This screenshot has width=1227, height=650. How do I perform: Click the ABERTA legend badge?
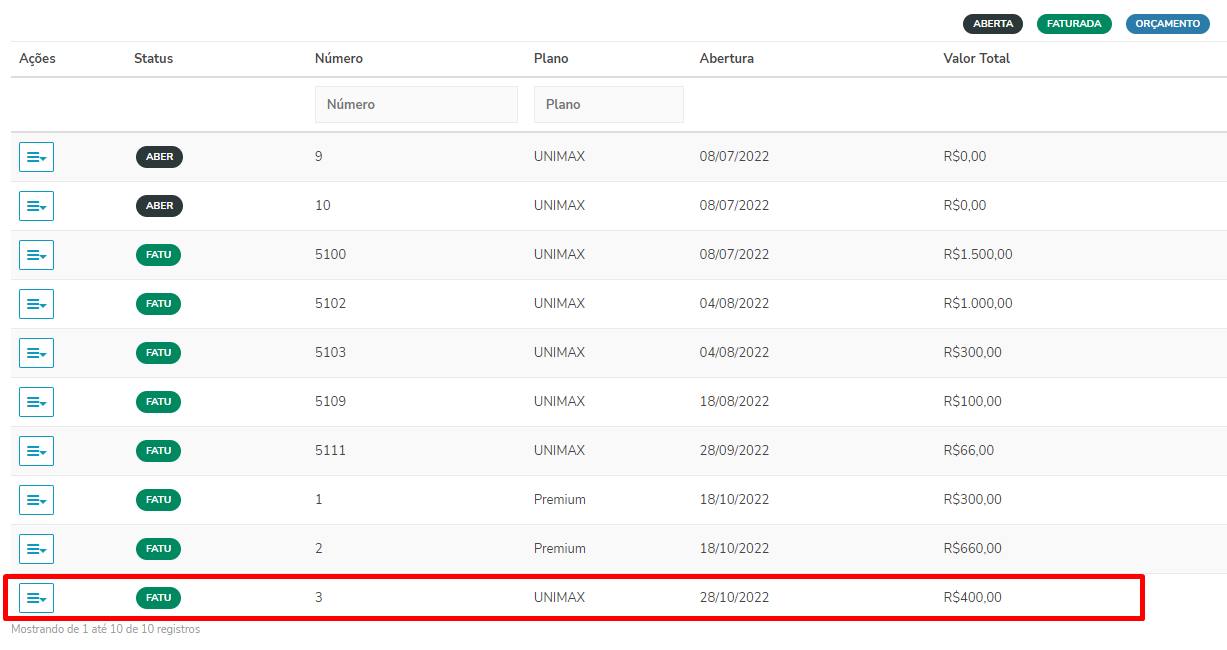point(993,24)
